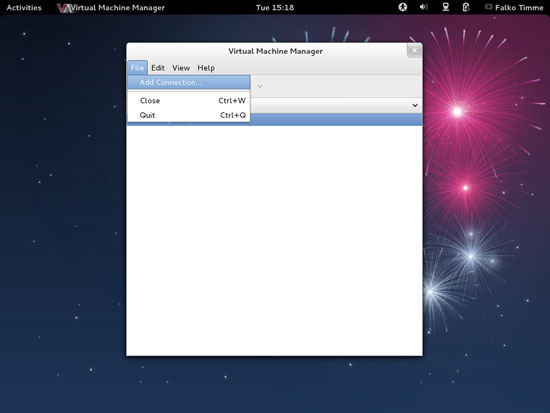The height and width of the screenshot is (413, 550).
Task: Open the Help menu
Action: tap(206, 68)
